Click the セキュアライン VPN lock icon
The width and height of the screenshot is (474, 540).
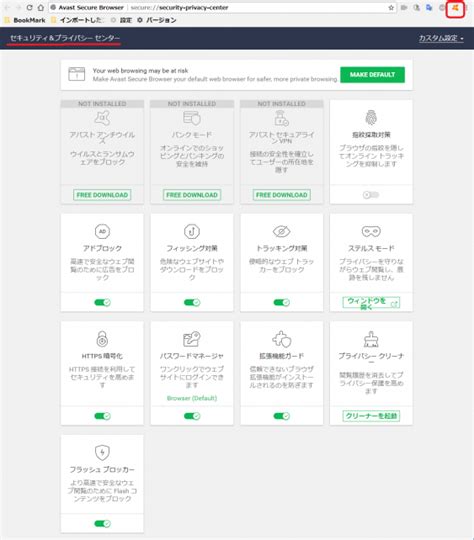pyautogui.click(x=281, y=118)
